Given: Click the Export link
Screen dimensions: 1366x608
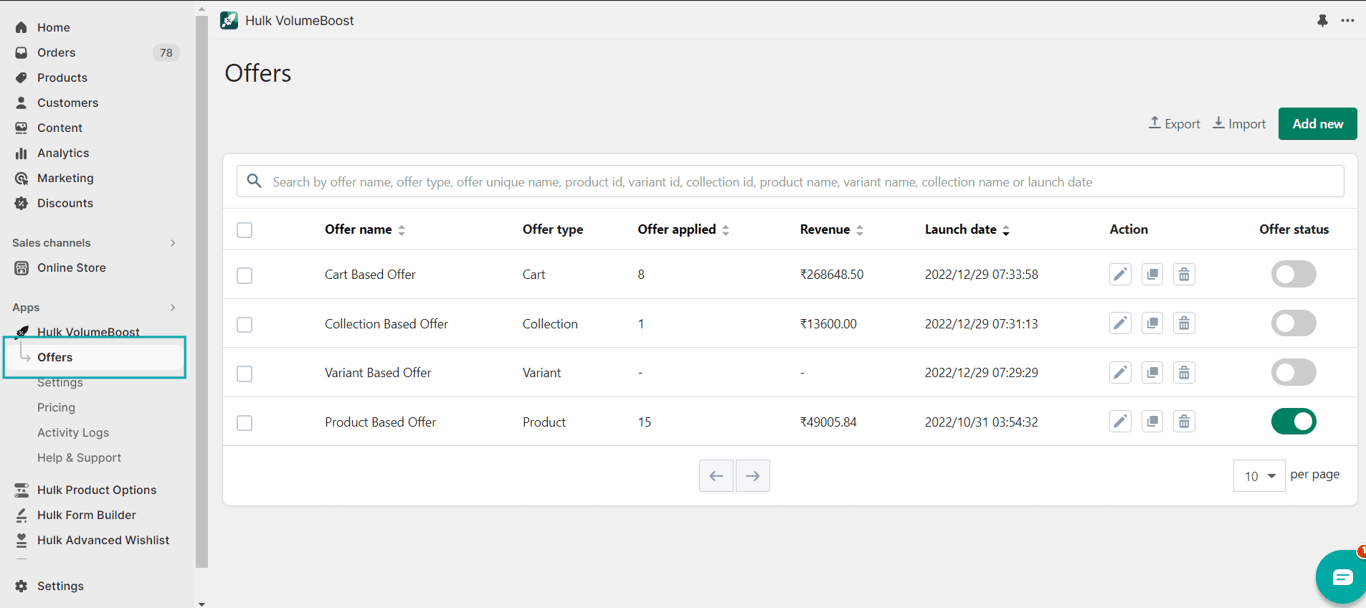Looking at the screenshot, I should point(1174,124).
